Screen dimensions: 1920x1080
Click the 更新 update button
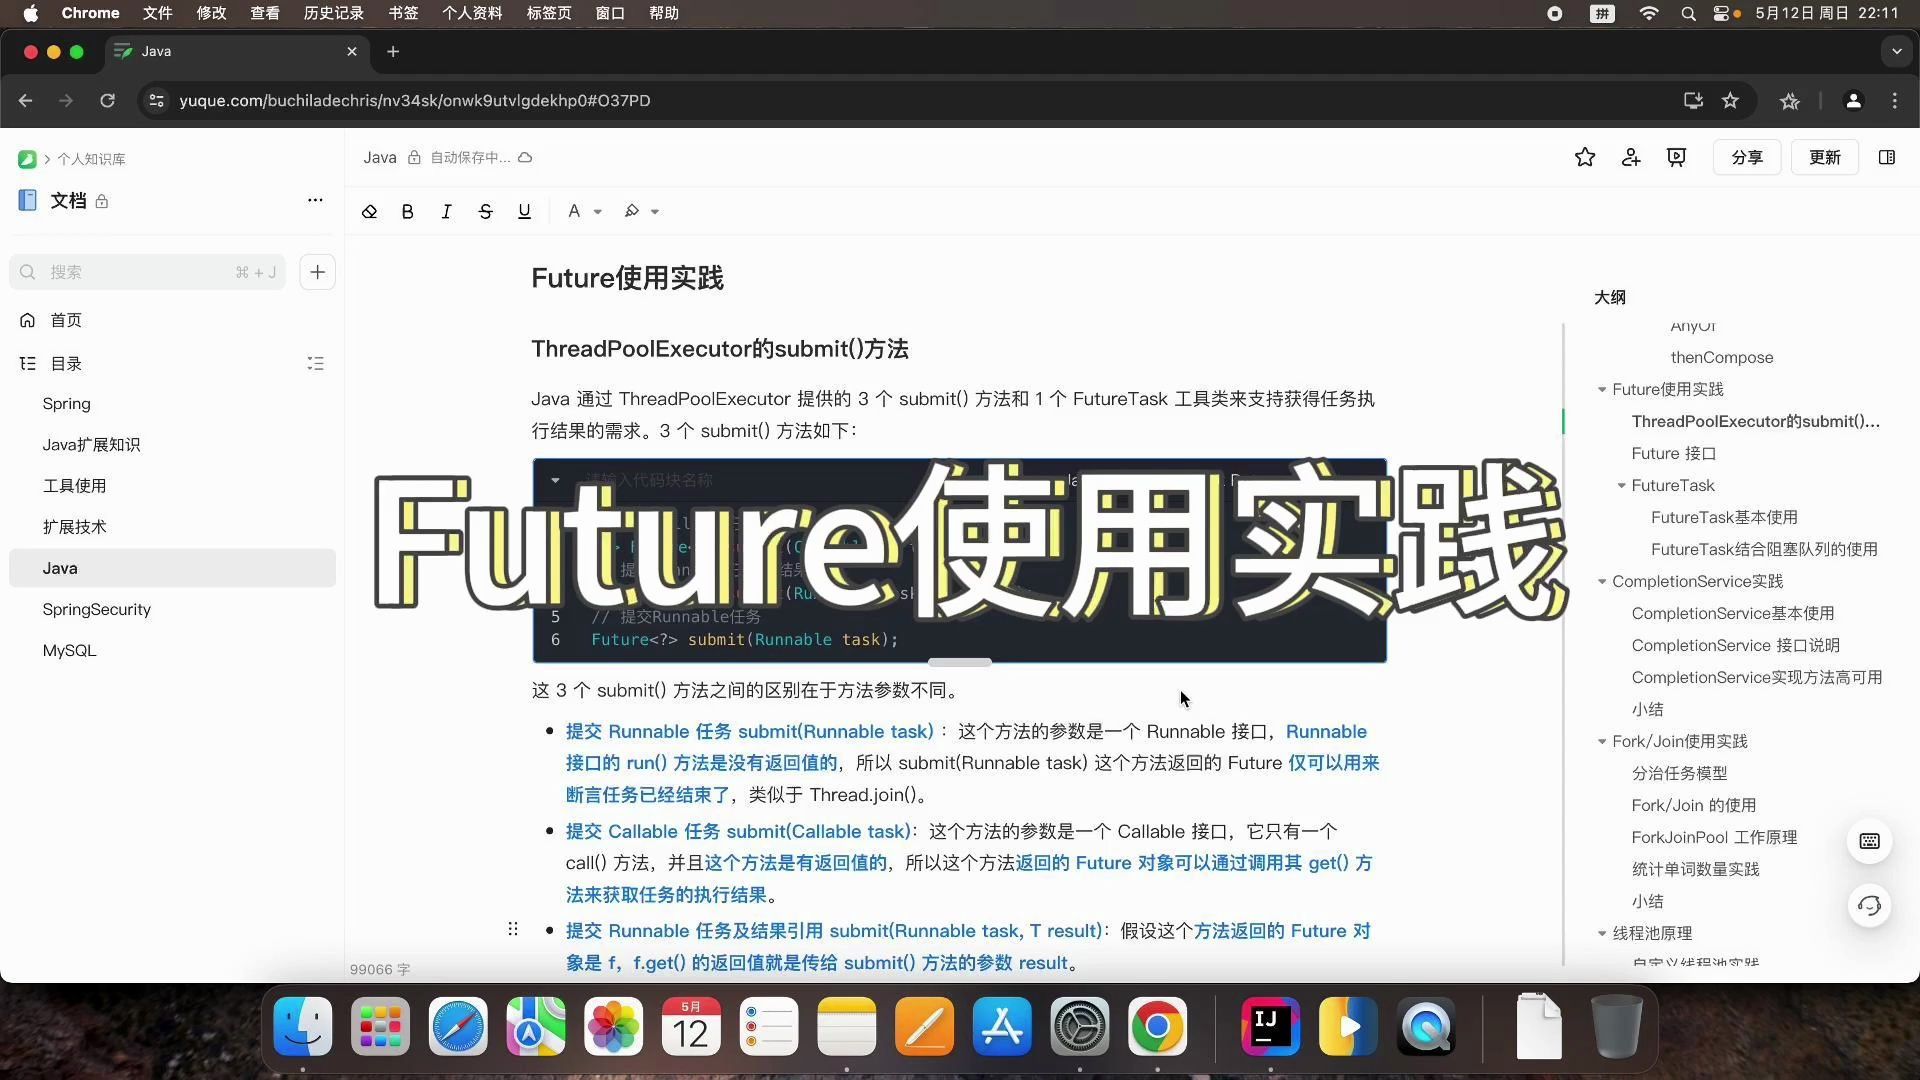click(x=1824, y=157)
